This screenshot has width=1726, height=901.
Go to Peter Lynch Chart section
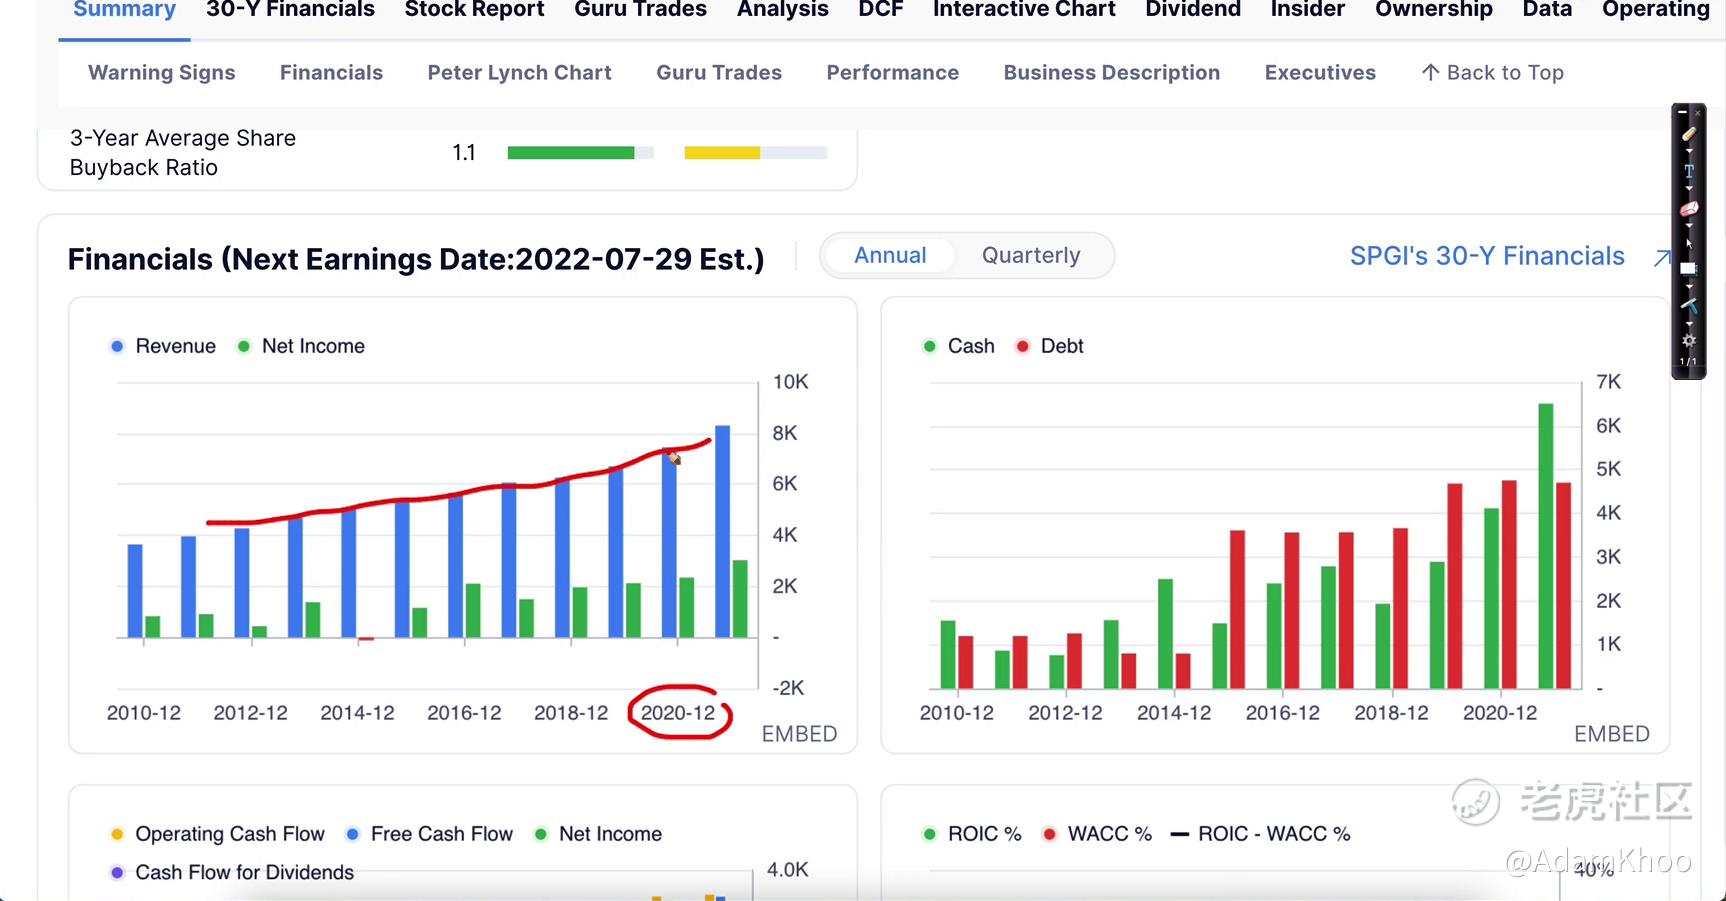tap(519, 73)
